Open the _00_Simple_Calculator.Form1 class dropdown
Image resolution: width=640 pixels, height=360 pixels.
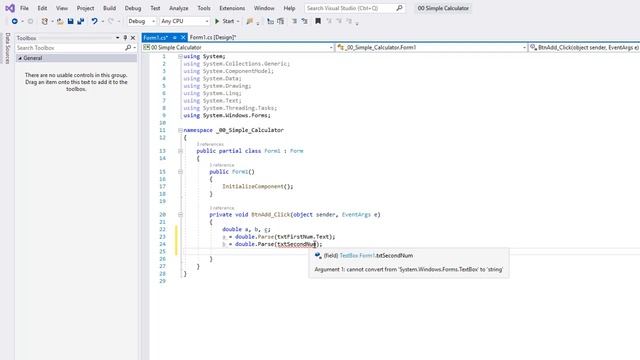coord(432,48)
